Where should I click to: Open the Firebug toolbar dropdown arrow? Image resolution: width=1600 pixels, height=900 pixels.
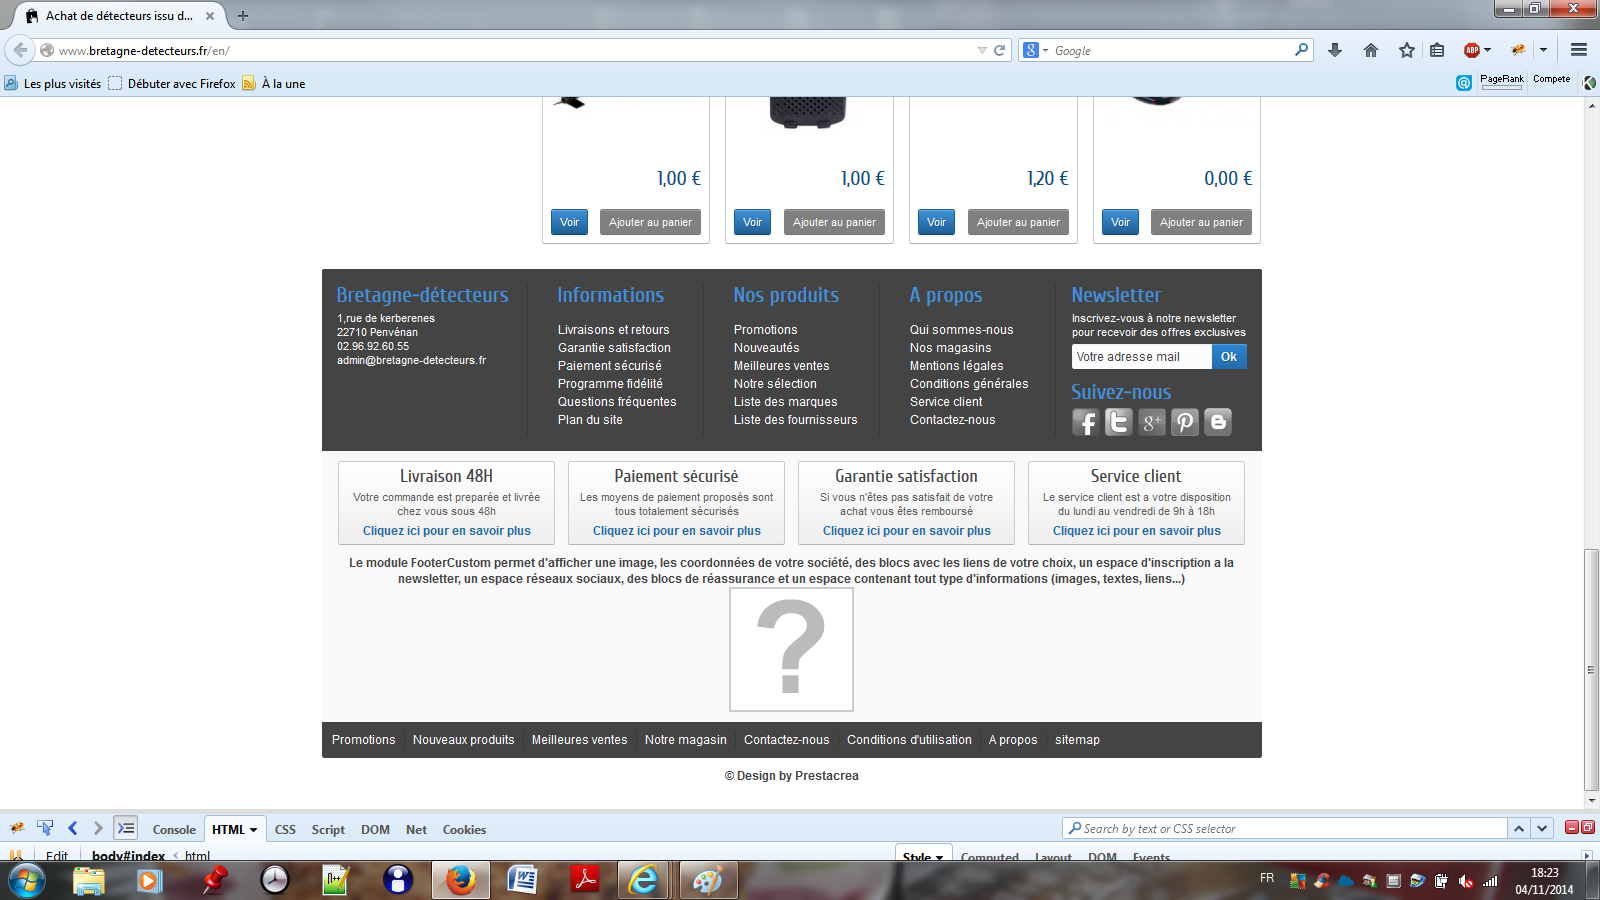pyautogui.click(x=1543, y=50)
